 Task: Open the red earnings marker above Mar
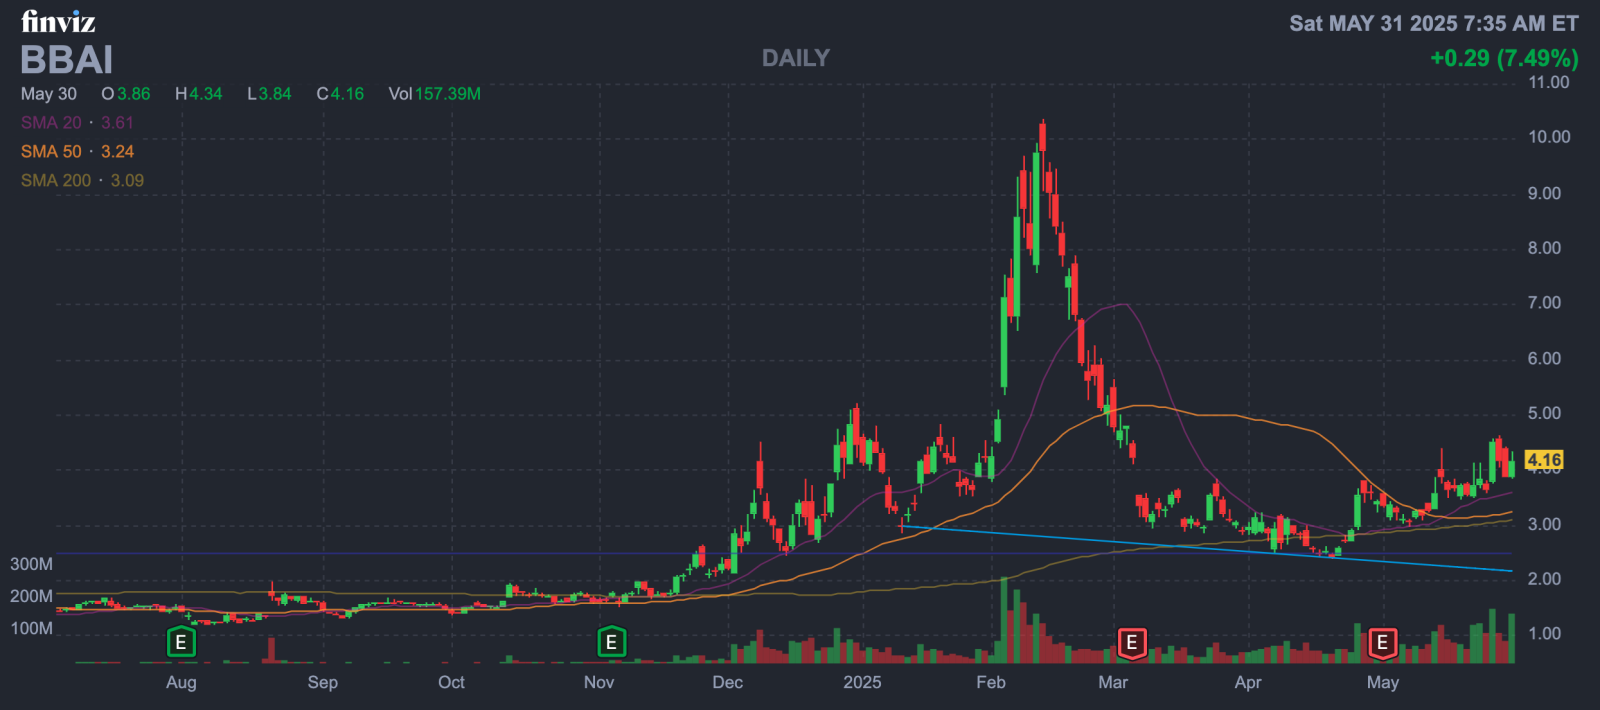1131,642
